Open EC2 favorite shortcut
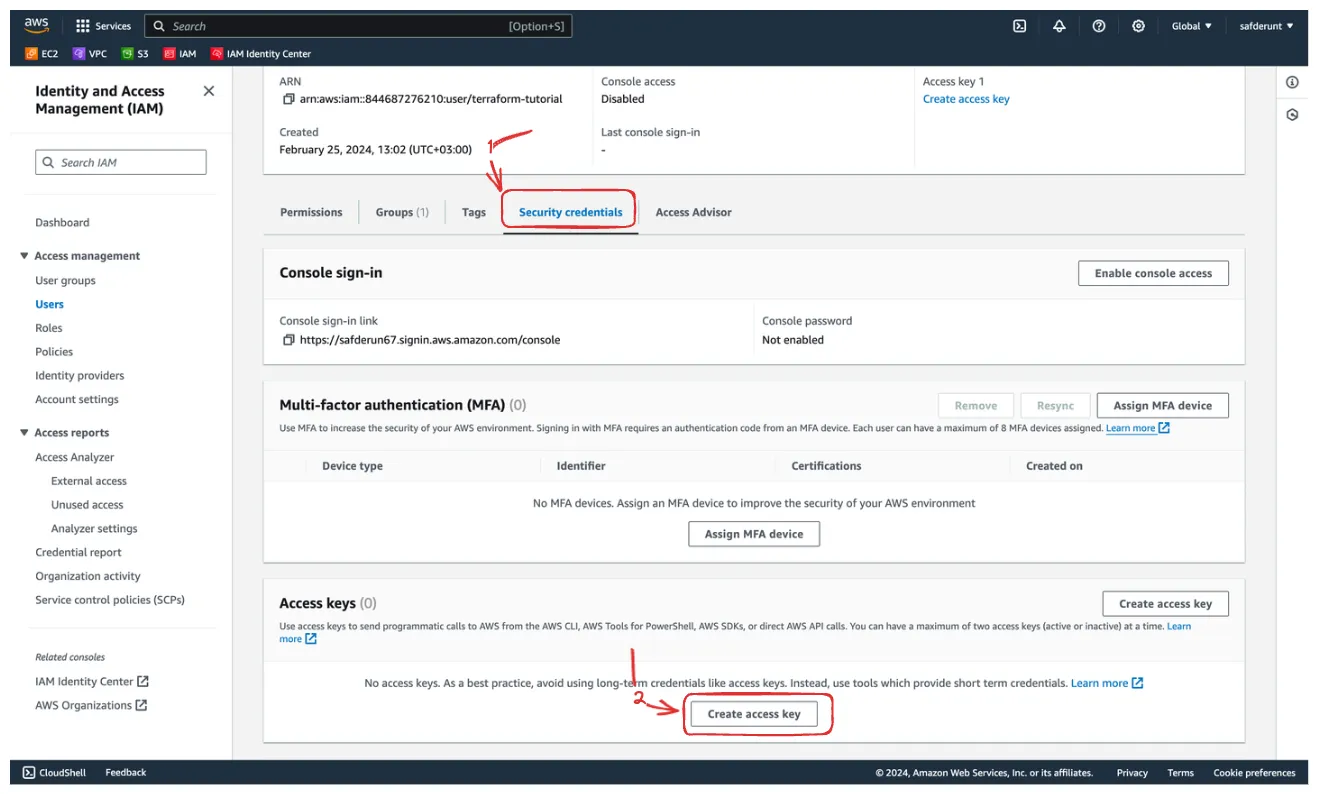 point(42,54)
